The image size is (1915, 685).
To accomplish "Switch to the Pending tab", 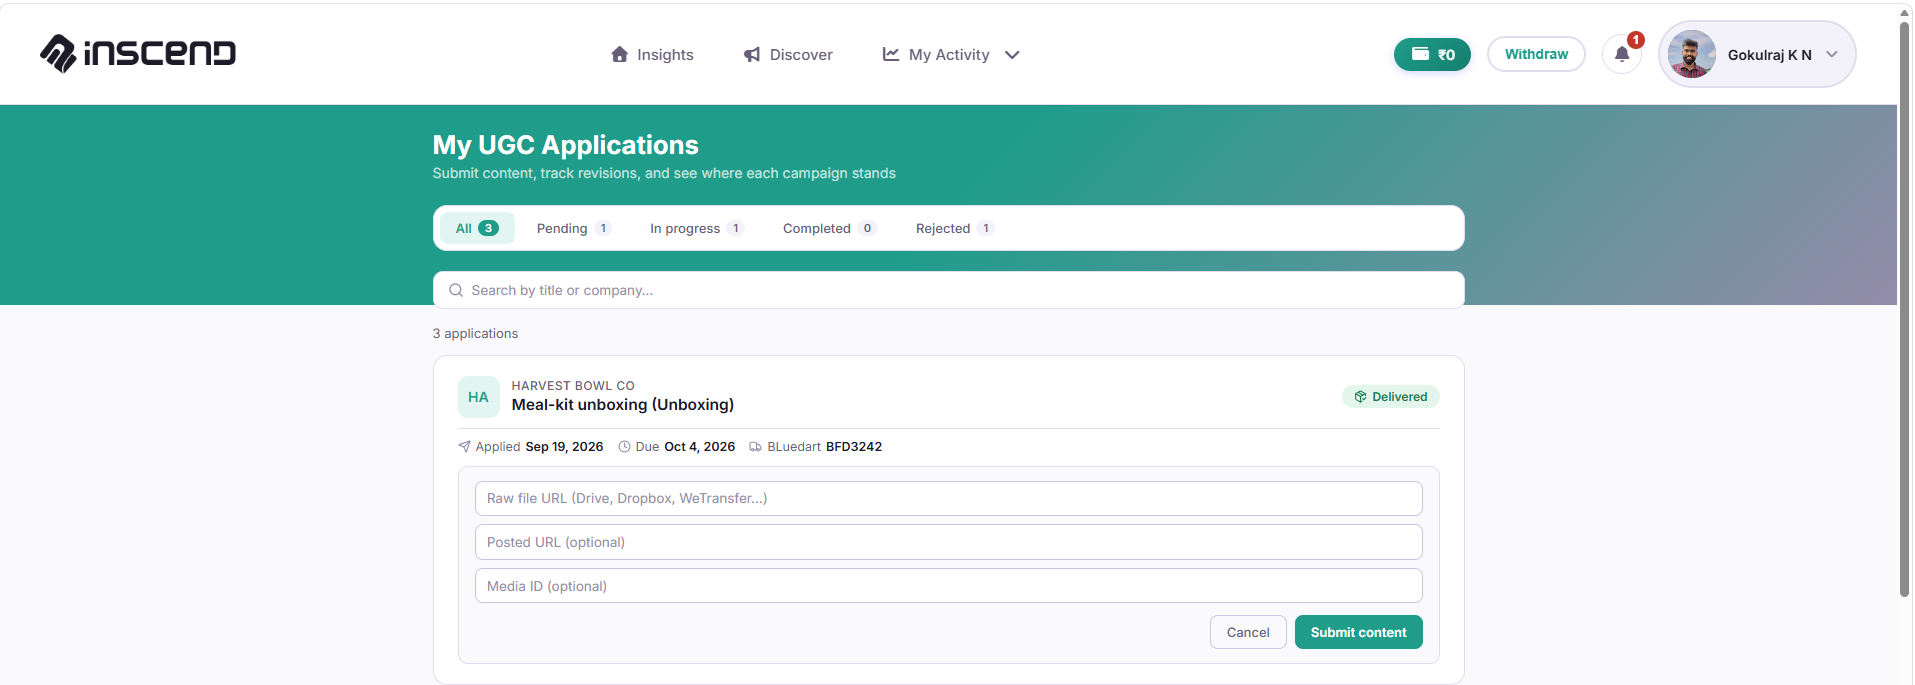I will (x=573, y=228).
